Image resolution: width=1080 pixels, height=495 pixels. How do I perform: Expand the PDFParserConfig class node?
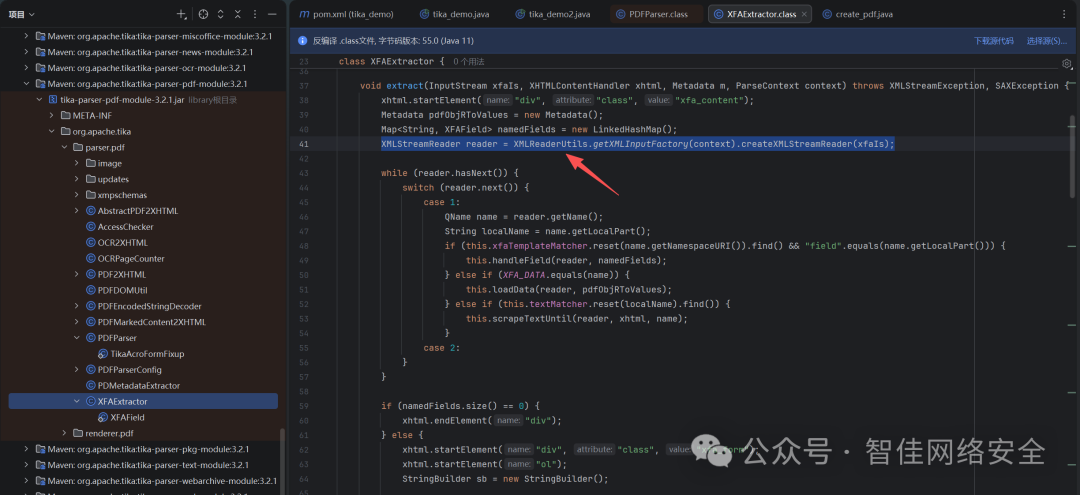(x=76, y=370)
